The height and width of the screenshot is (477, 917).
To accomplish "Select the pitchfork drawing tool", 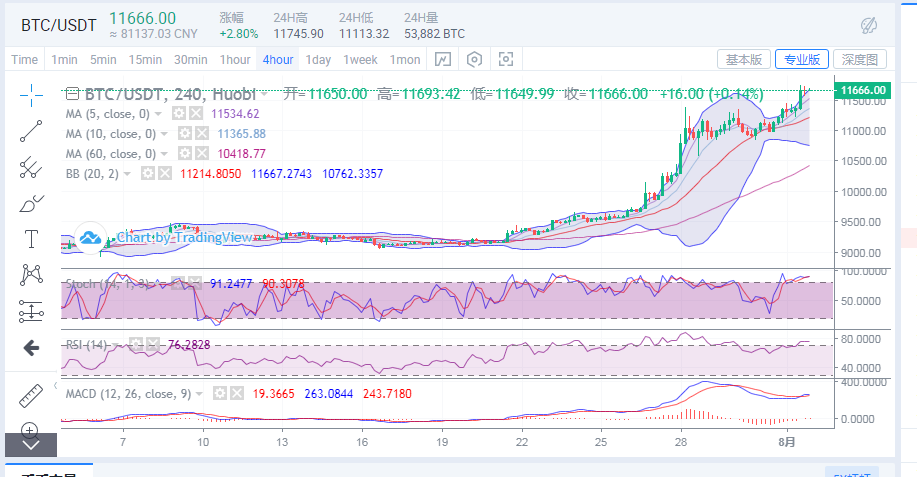I will [31, 166].
